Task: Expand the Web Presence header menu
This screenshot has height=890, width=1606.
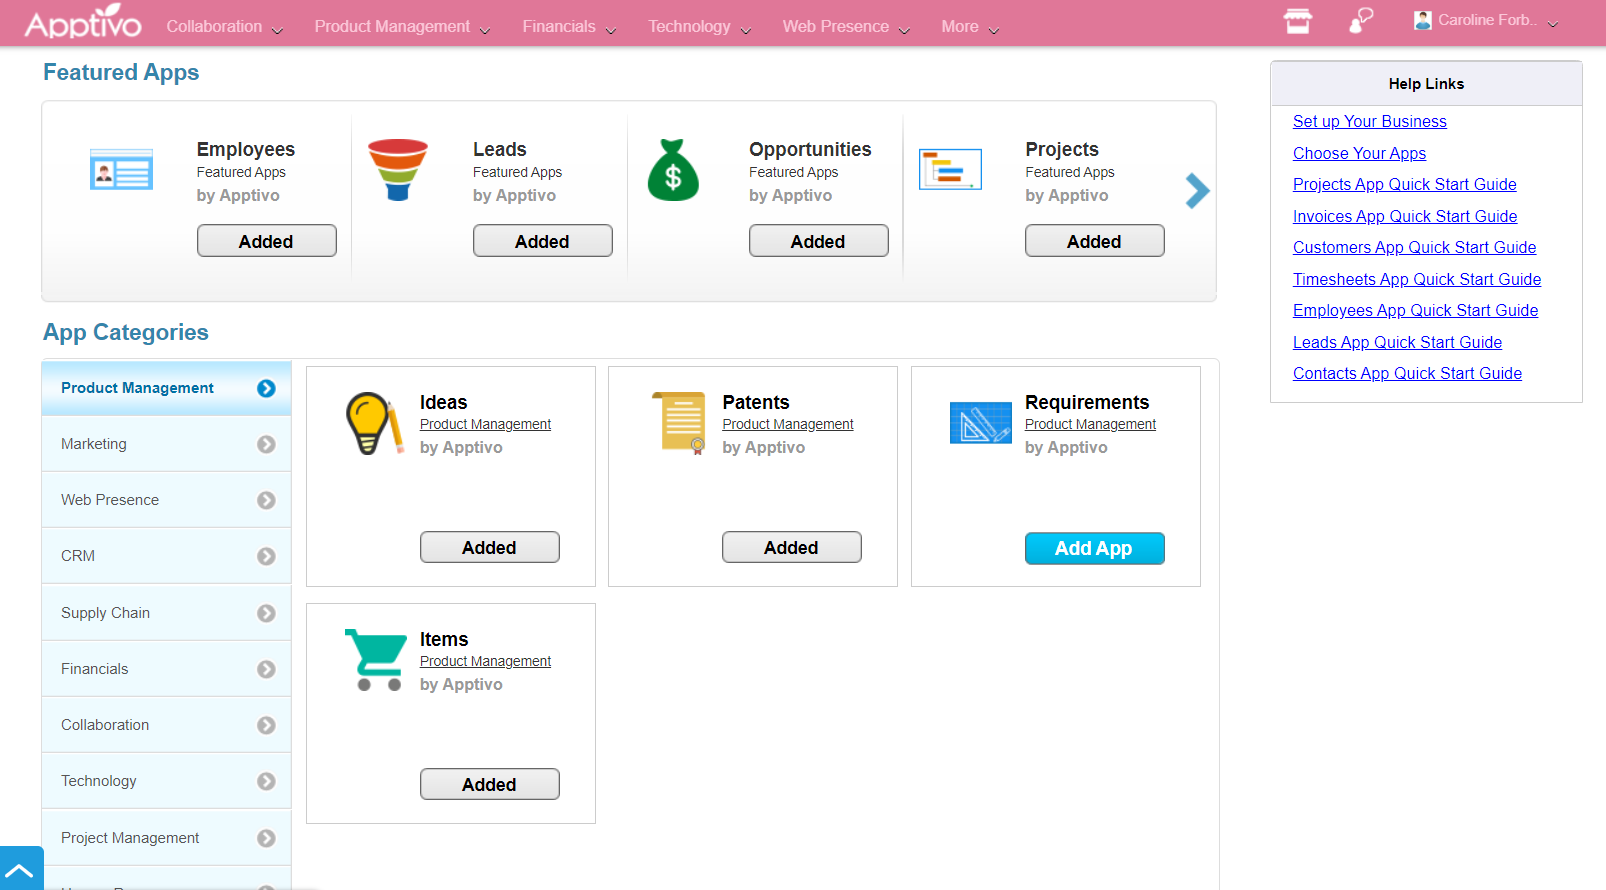Action: click(846, 27)
